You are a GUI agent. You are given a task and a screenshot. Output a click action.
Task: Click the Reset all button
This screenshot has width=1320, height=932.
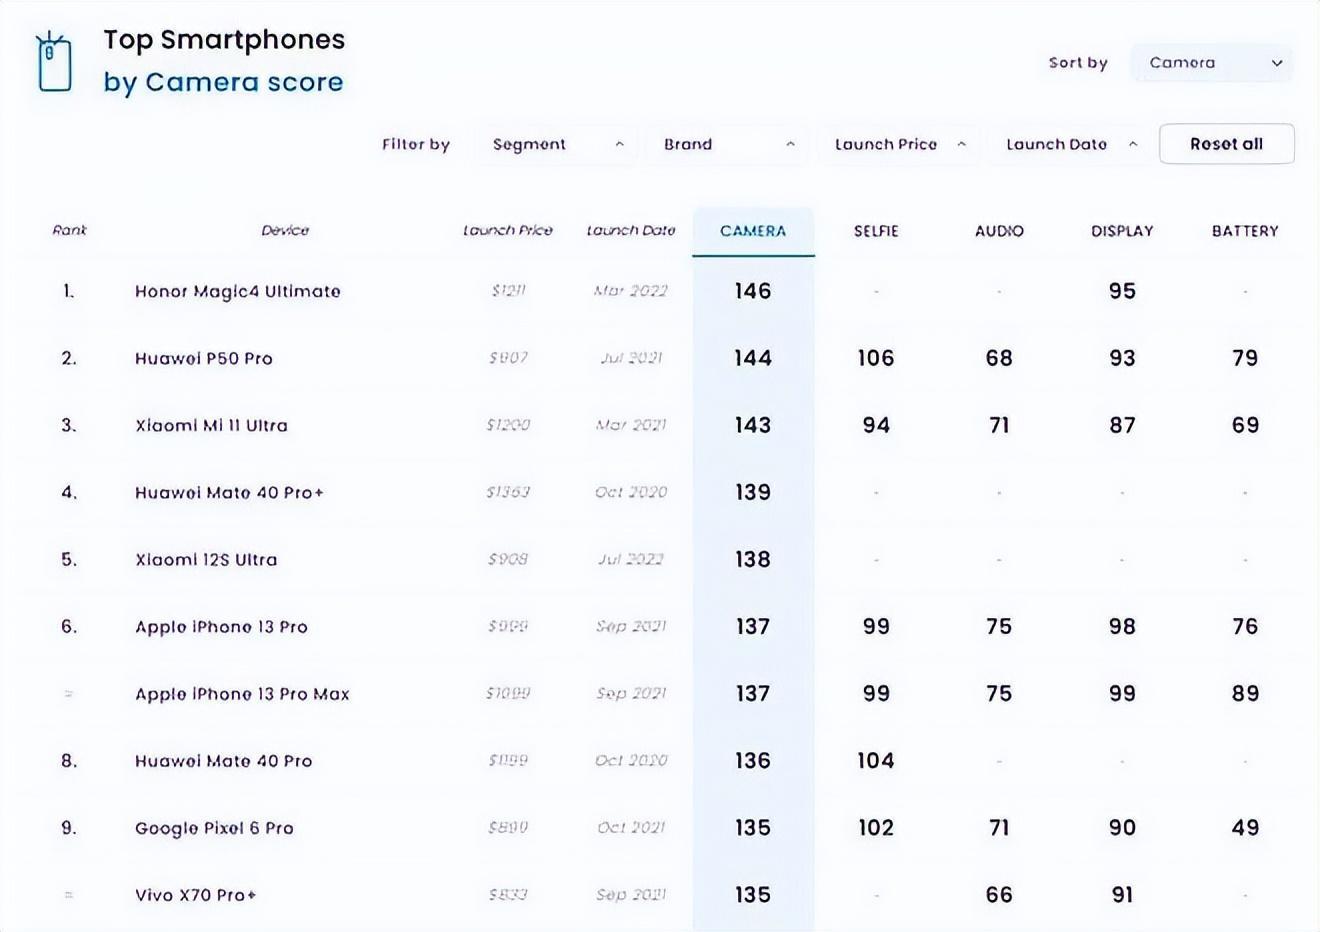1226,144
